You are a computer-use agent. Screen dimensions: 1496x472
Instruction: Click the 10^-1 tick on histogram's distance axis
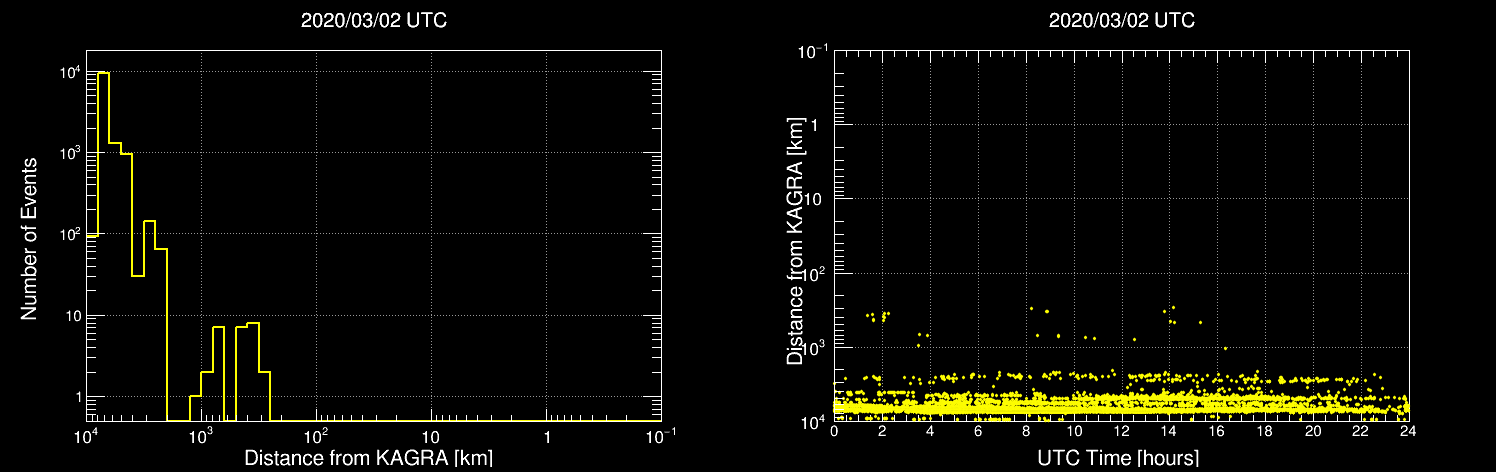point(659,437)
